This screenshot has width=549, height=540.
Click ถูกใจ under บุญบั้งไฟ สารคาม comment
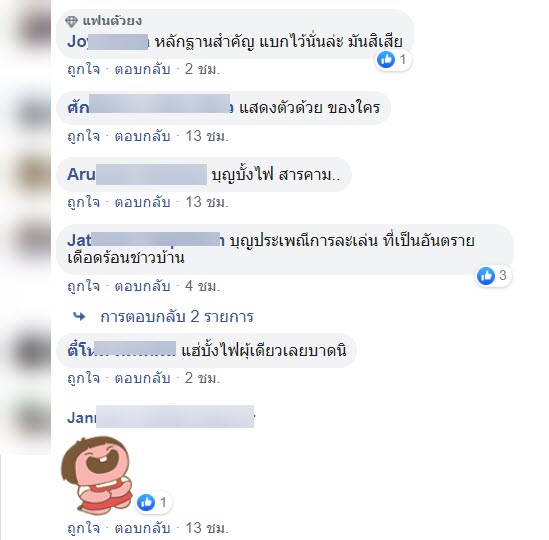click(83, 202)
